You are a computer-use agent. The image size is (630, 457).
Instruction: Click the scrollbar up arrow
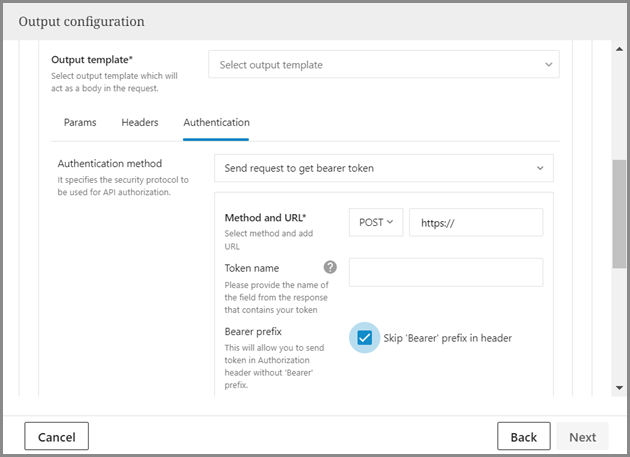[x=620, y=48]
